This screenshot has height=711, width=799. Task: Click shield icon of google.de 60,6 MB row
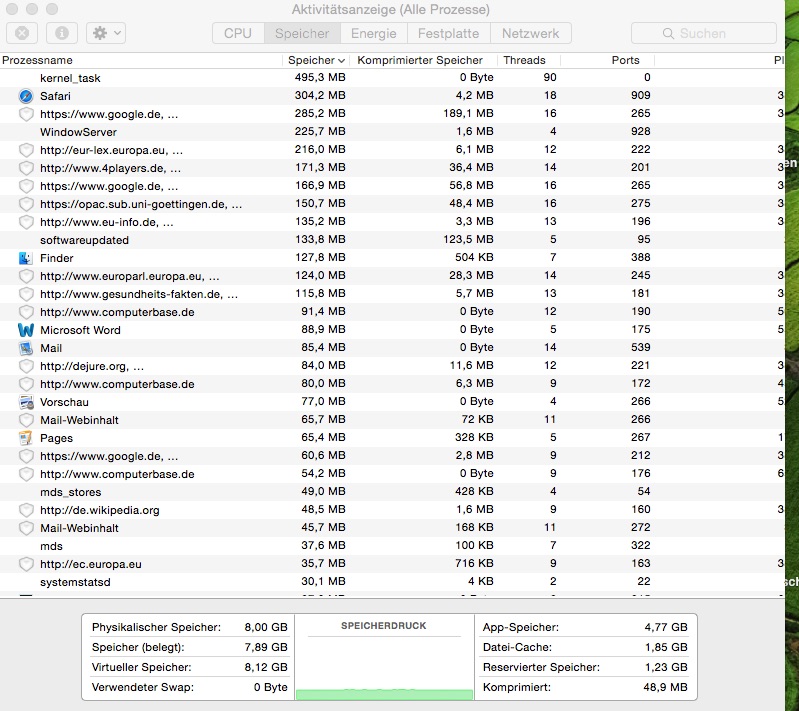(x=26, y=456)
